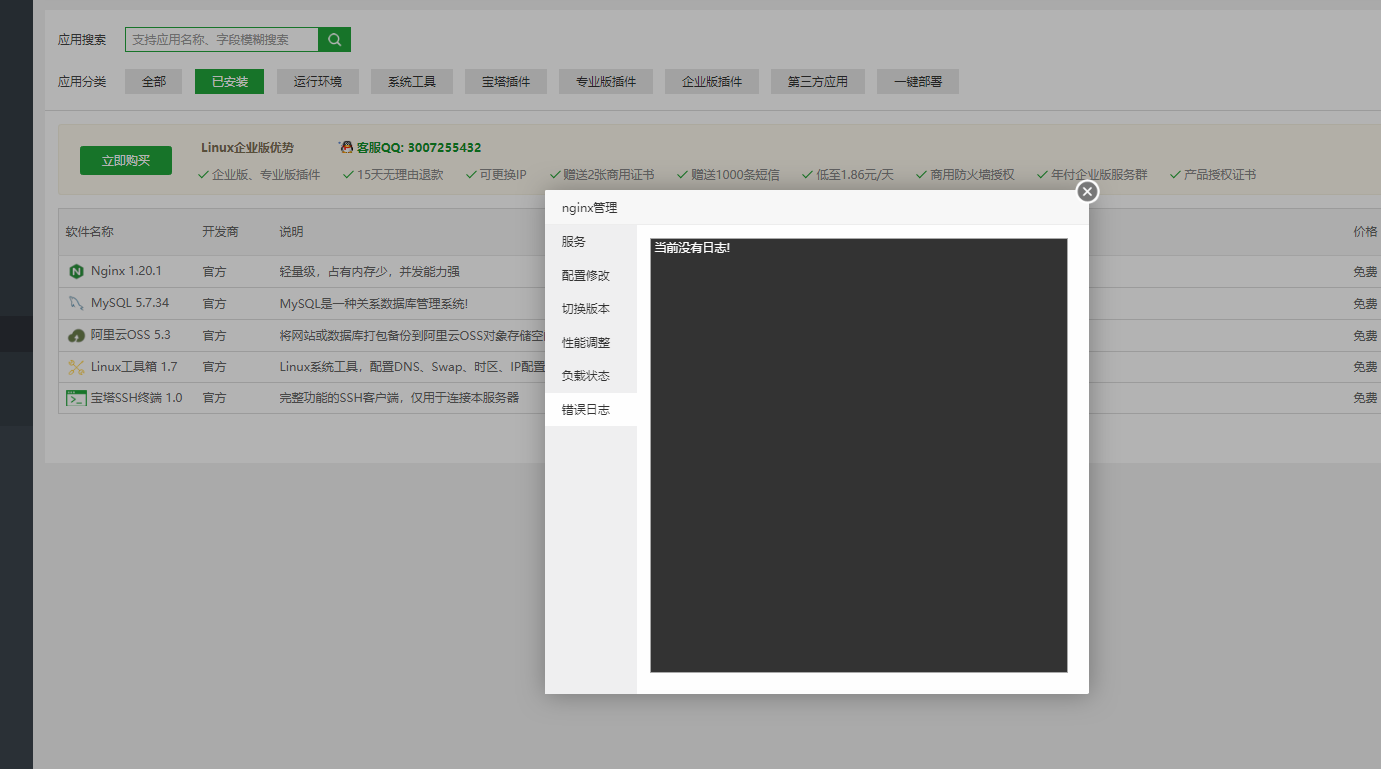Screen dimensions: 1381x769
Task: Click the nginx管理 dialog title
Action: tap(590, 208)
